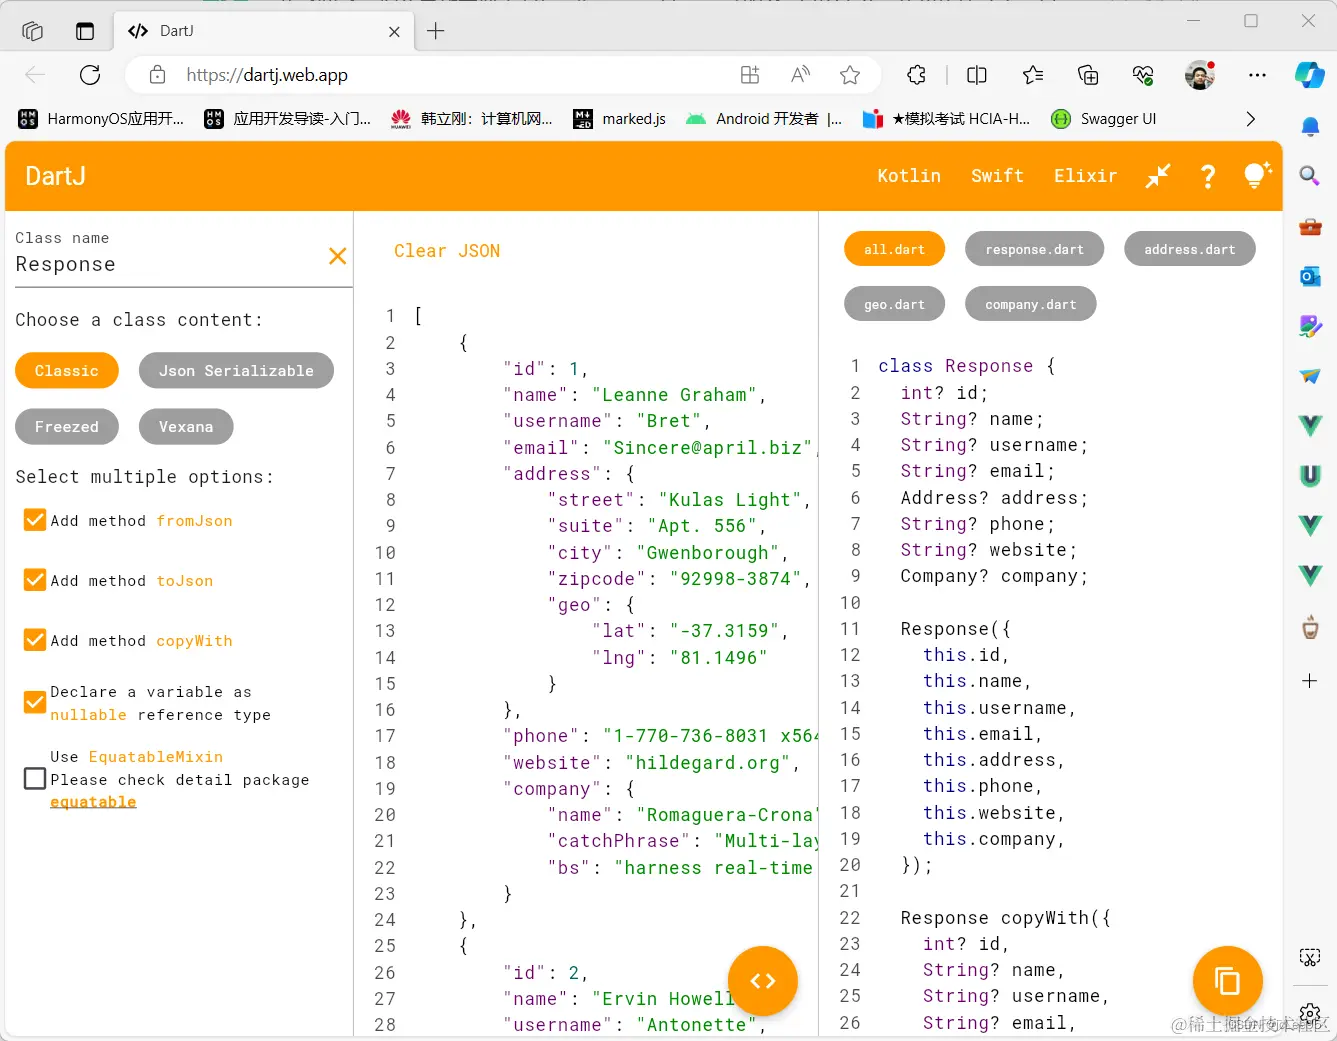Viewport: 1337px width, 1041px height.
Task: Close the DartJ browser tab
Action: coord(394,32)
